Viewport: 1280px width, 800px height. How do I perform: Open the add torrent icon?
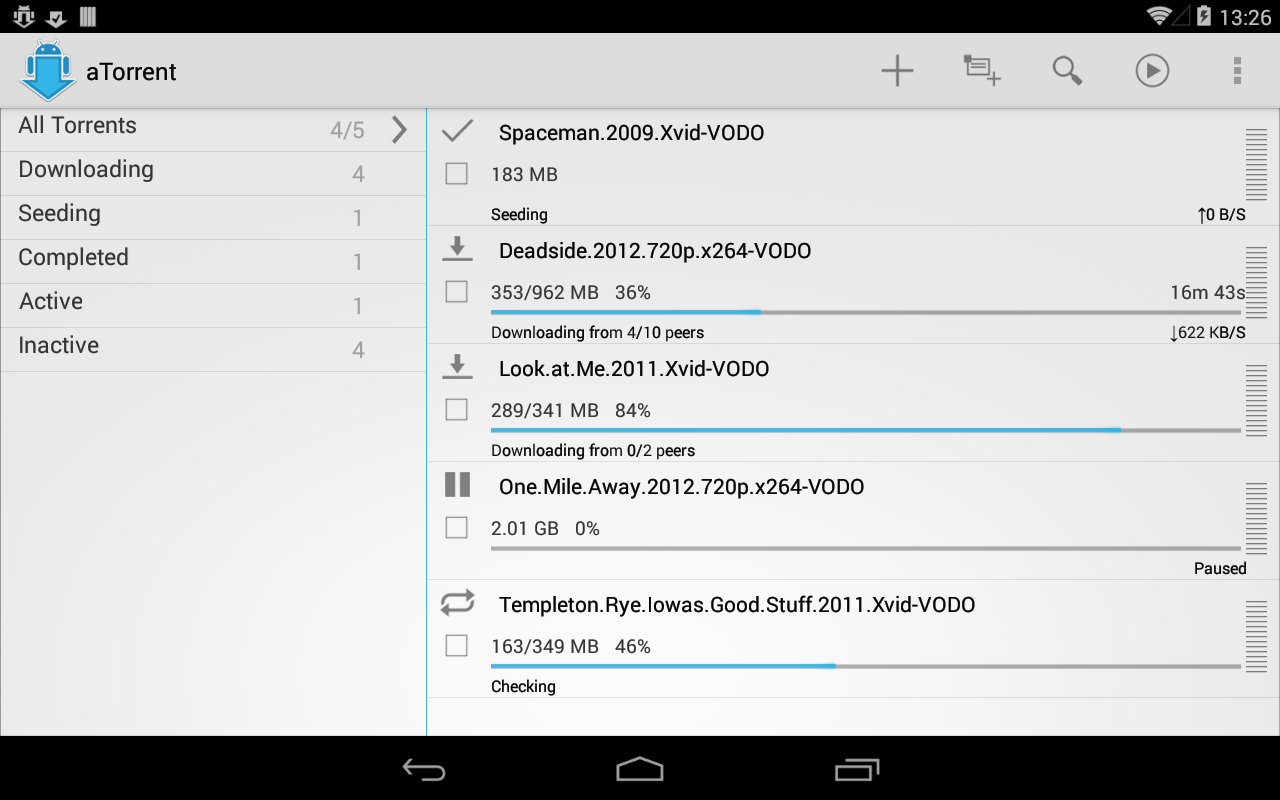click(x=897, y=70)
